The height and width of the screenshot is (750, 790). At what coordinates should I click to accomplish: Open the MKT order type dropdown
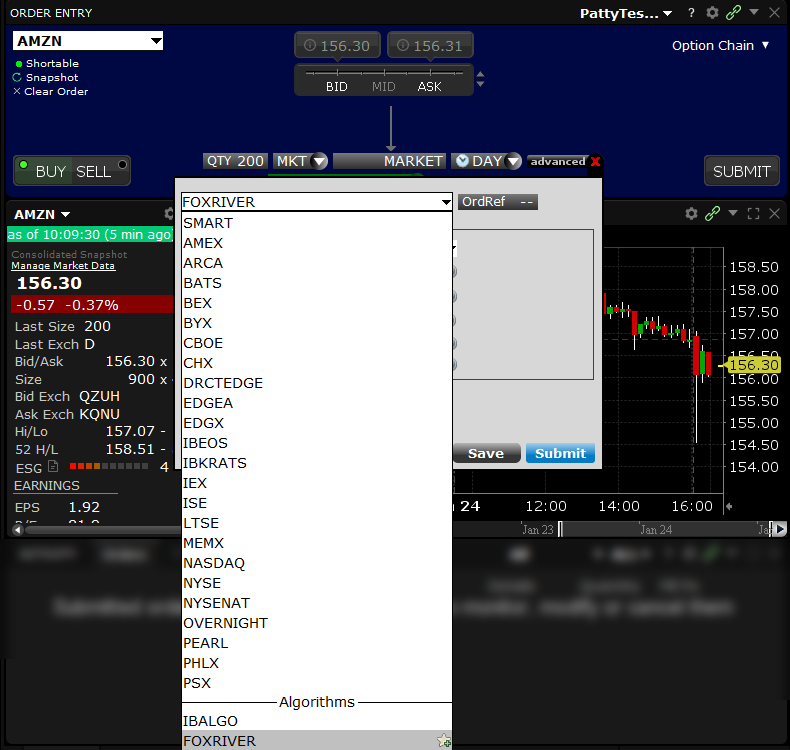pos(318,161)
